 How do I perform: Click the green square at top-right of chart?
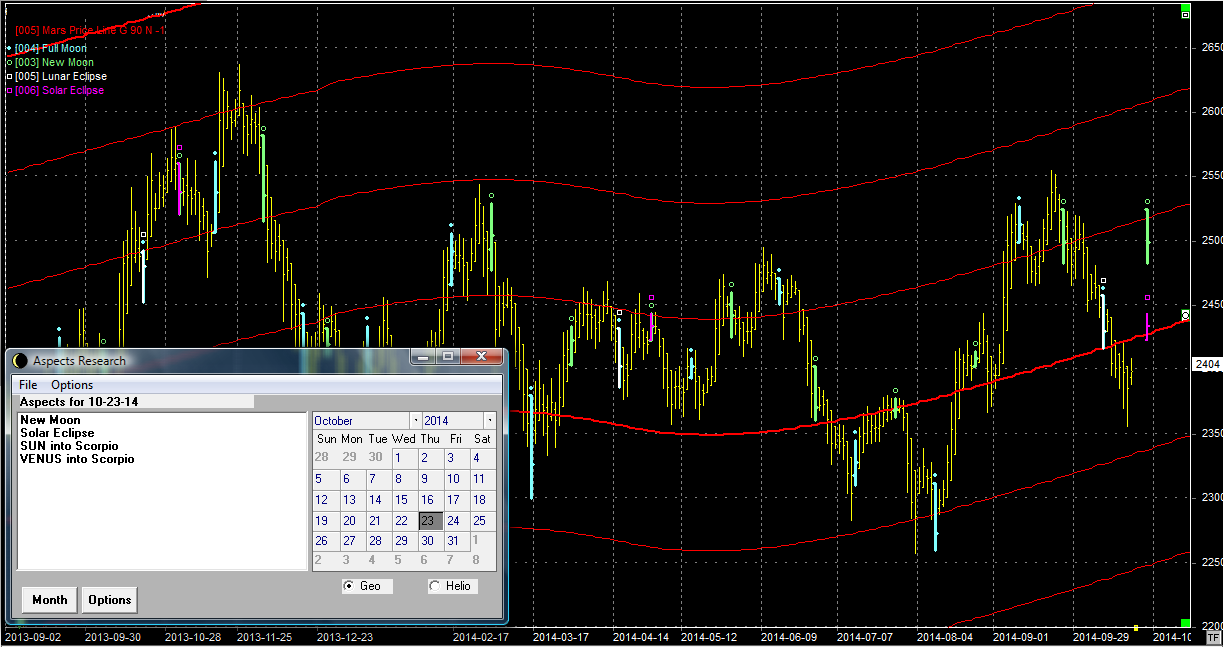[1185, 15]
